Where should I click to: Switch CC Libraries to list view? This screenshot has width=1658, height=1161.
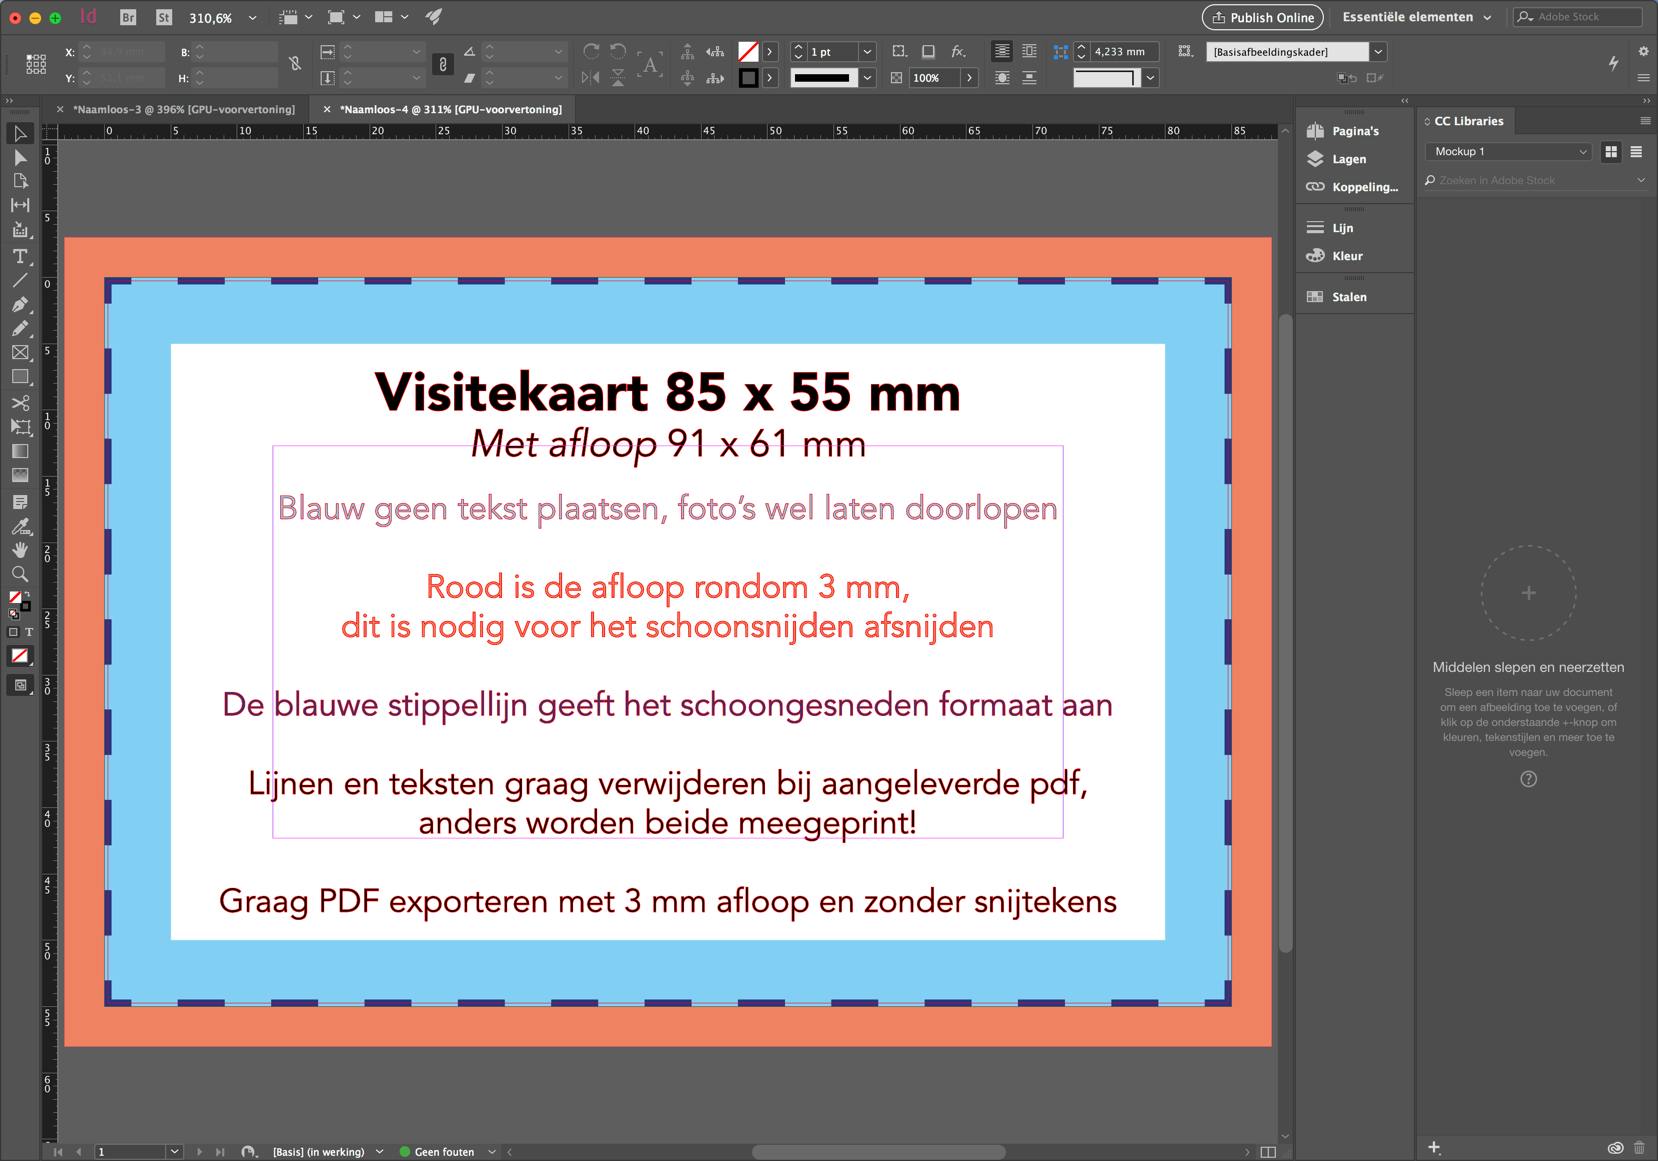pos(1636,152)
